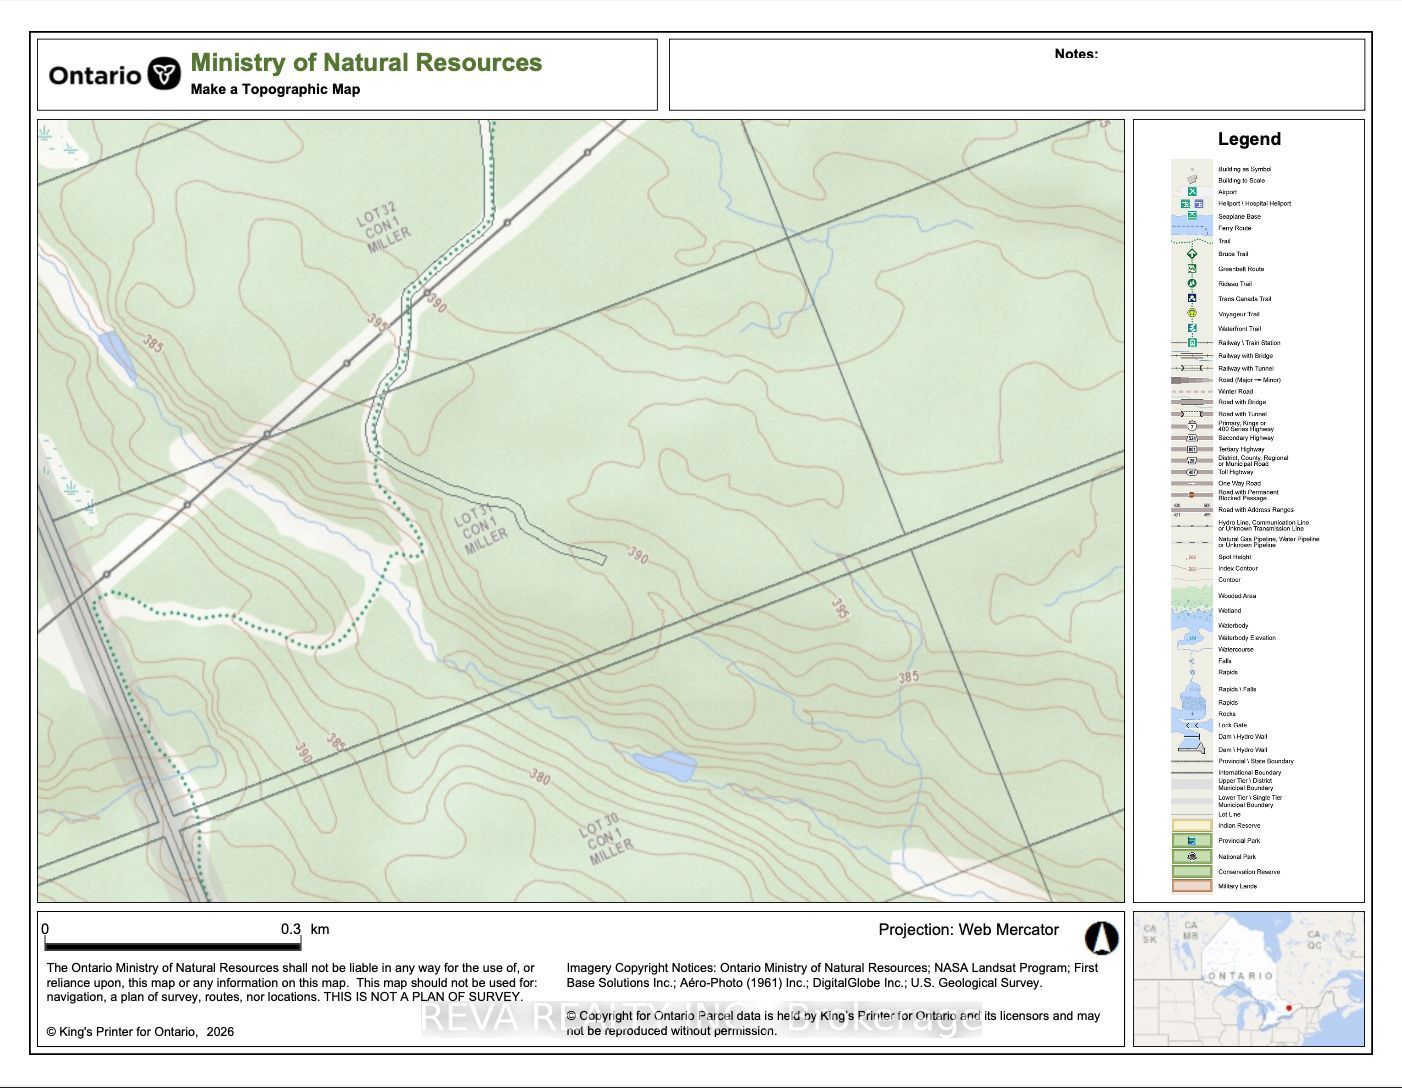The image size is (1402, 1088).
Task: Click the National Park legend icon
Action: 1192,857
